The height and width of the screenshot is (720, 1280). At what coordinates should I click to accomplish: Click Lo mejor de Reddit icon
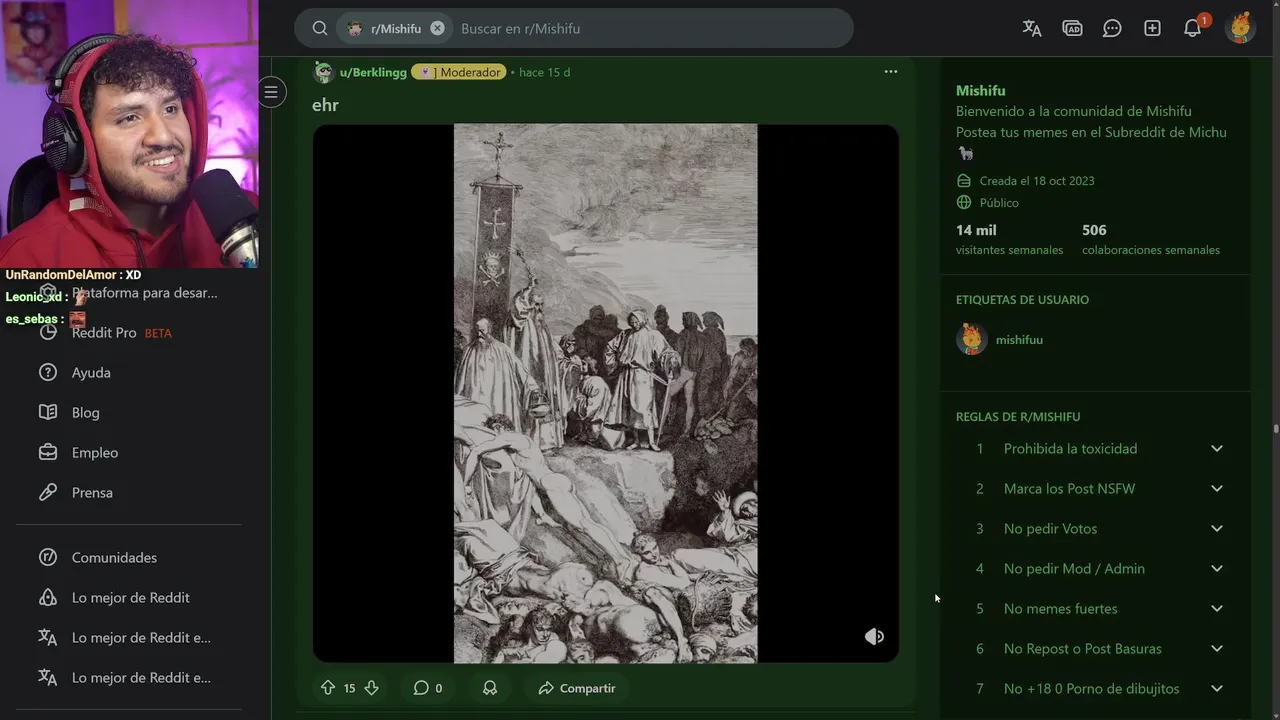point(47,597)
